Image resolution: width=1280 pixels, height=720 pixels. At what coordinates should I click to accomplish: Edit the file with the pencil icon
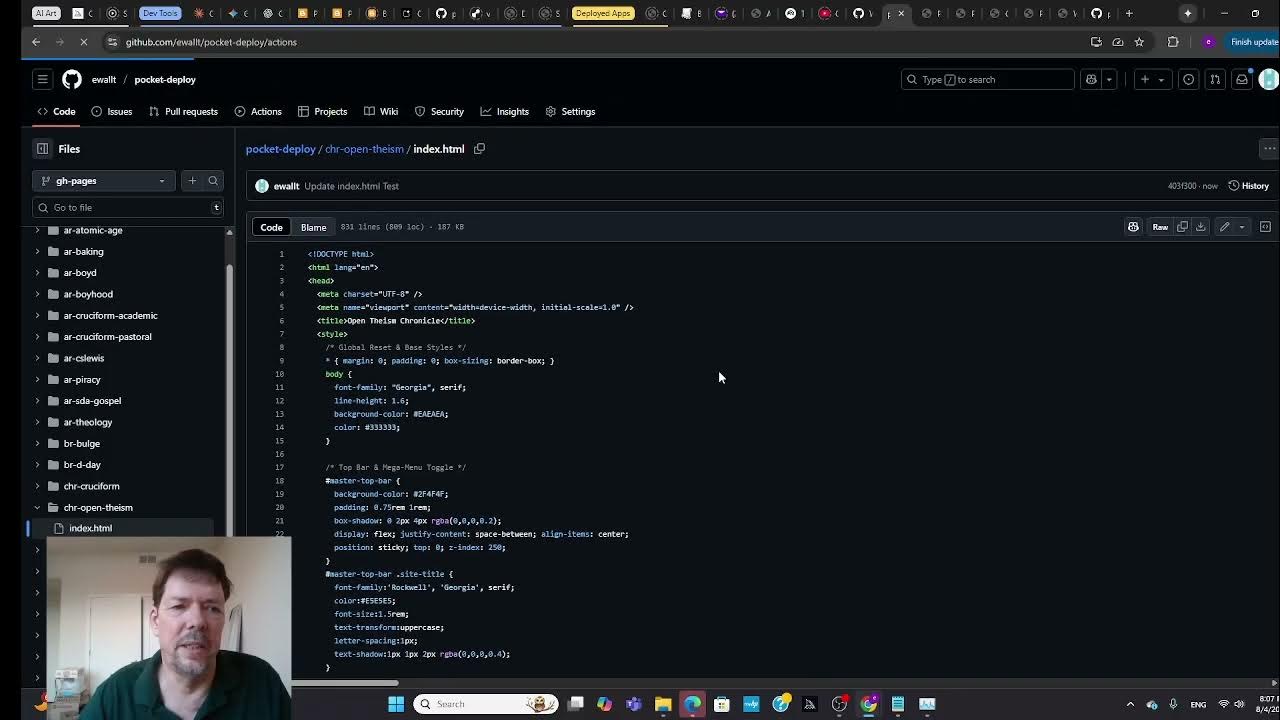pyautogui.click(x=1224, y=227)
